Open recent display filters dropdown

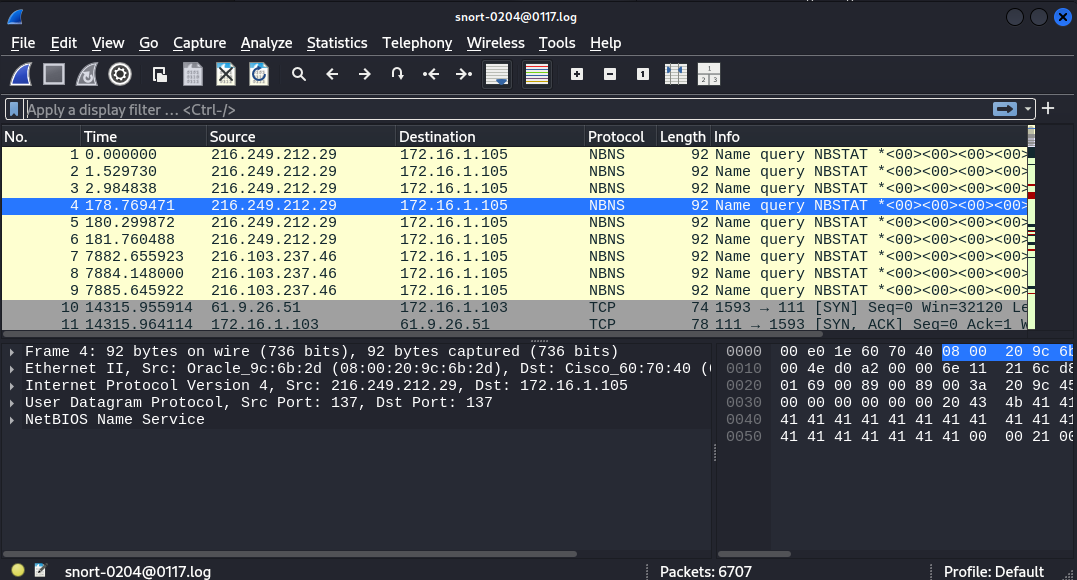1028,109
